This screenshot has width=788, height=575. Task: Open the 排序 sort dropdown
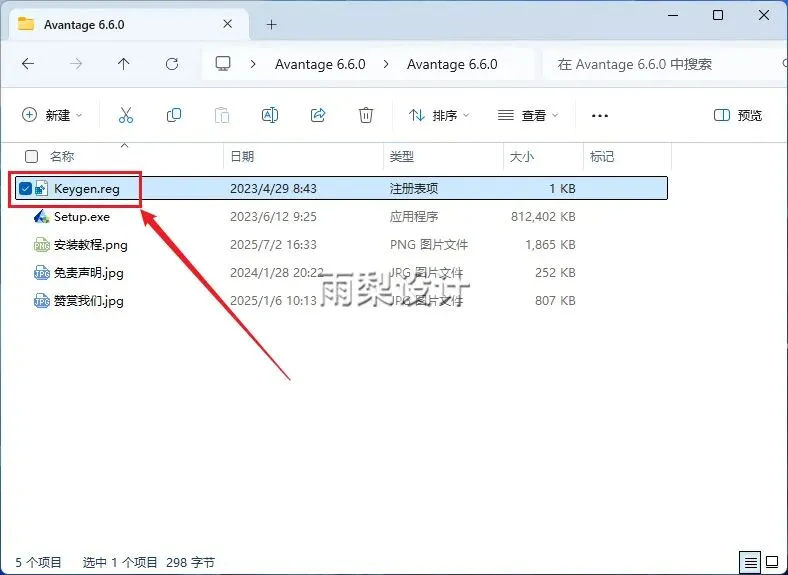pos(439,115)
